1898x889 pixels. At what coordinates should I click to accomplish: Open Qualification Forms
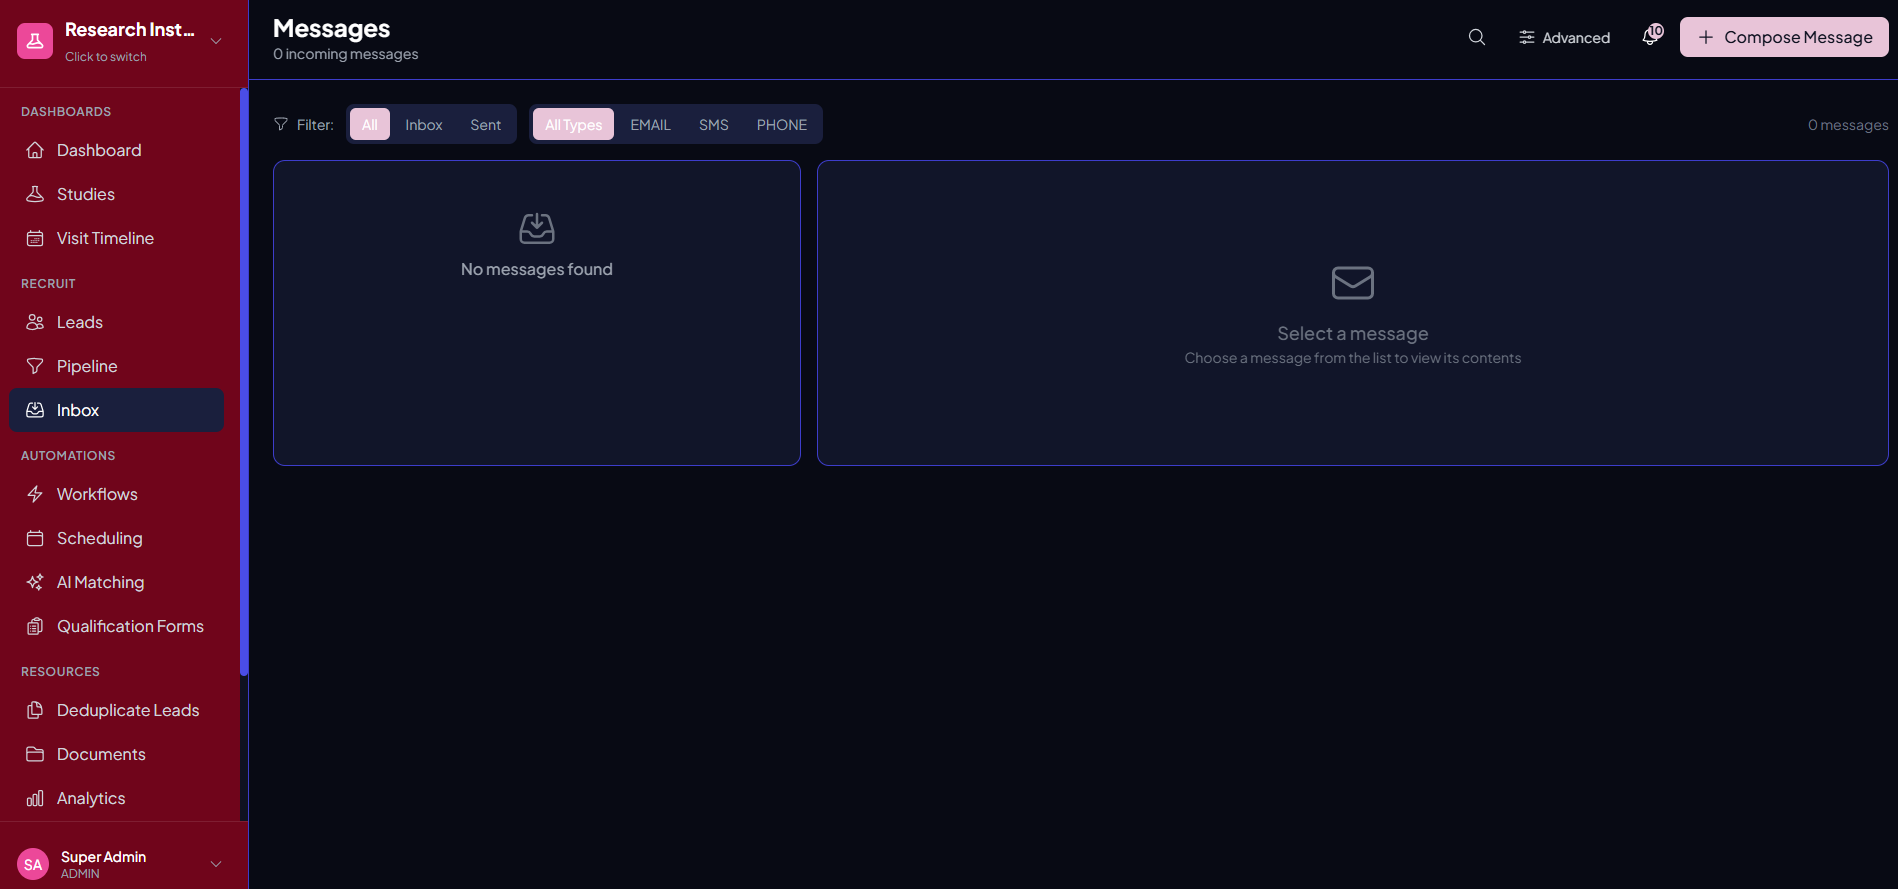pos(117,626)
